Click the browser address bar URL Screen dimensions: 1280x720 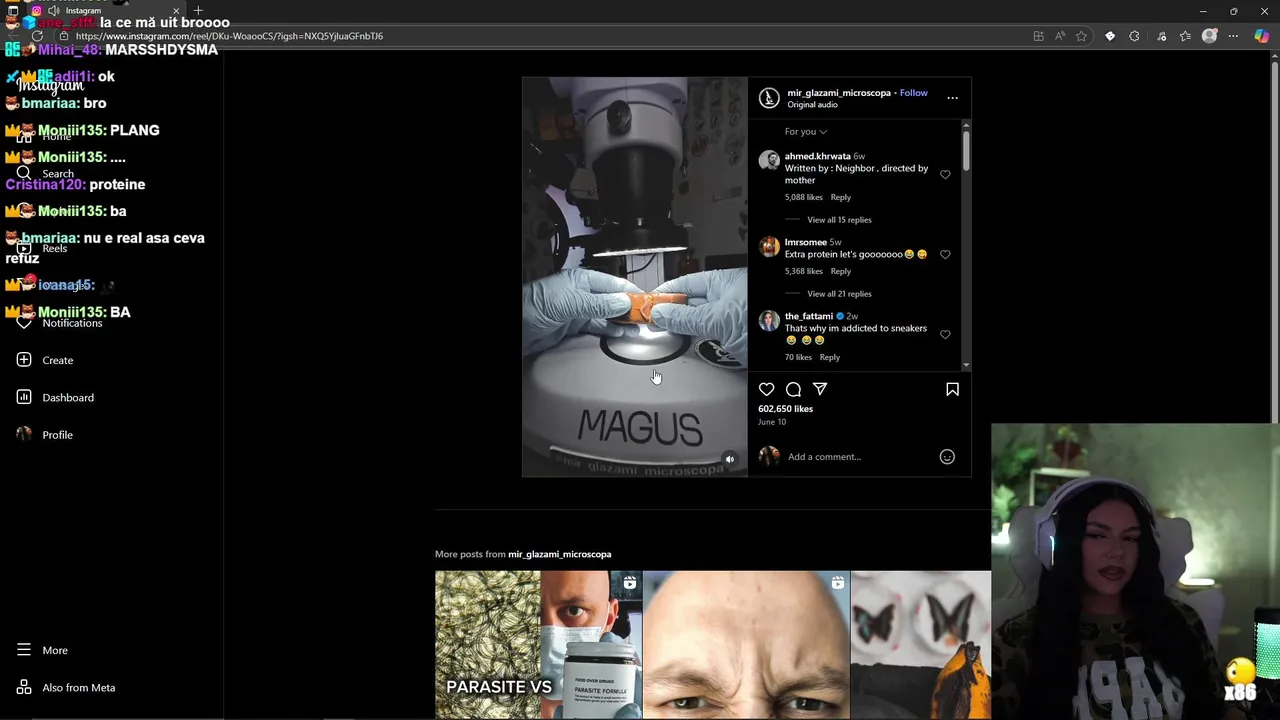pos(229,36)
